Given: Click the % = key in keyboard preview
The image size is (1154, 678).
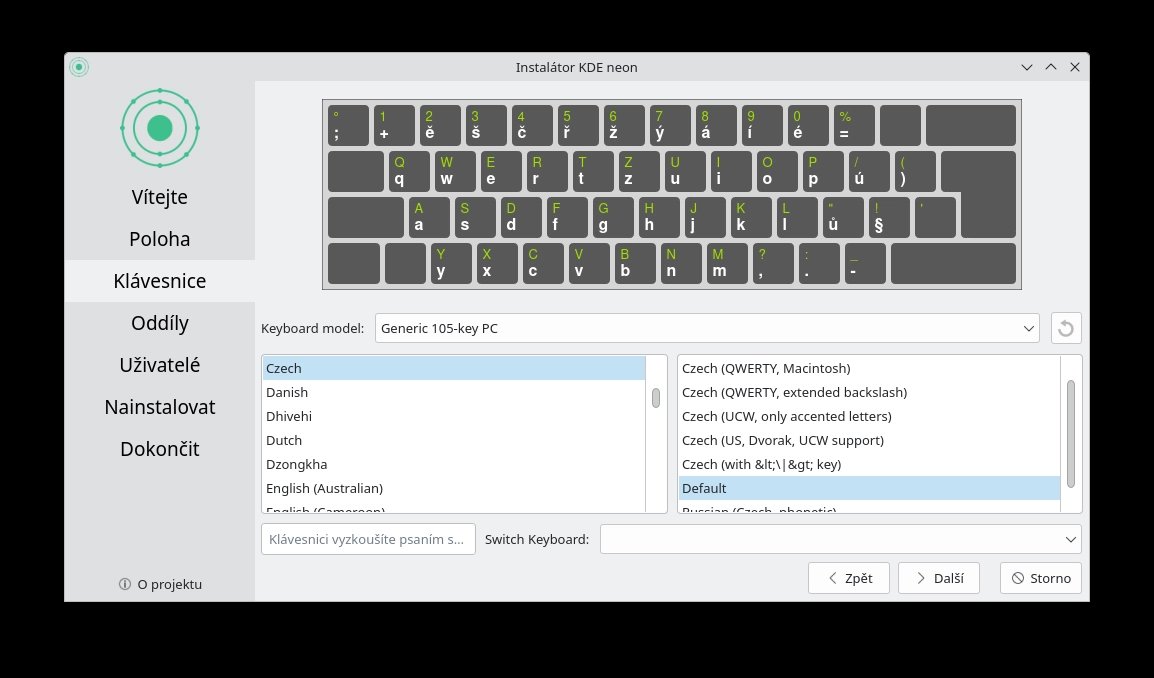Looking at the screenshot, I should (x=854, y=125).
